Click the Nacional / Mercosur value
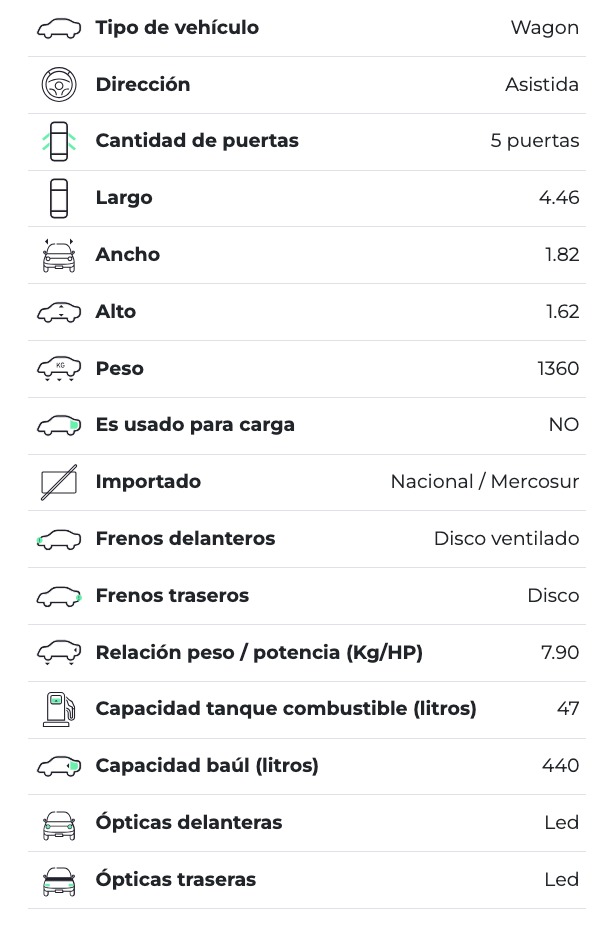The width and height of the screenshot is (606, 934). coord(484,482)
